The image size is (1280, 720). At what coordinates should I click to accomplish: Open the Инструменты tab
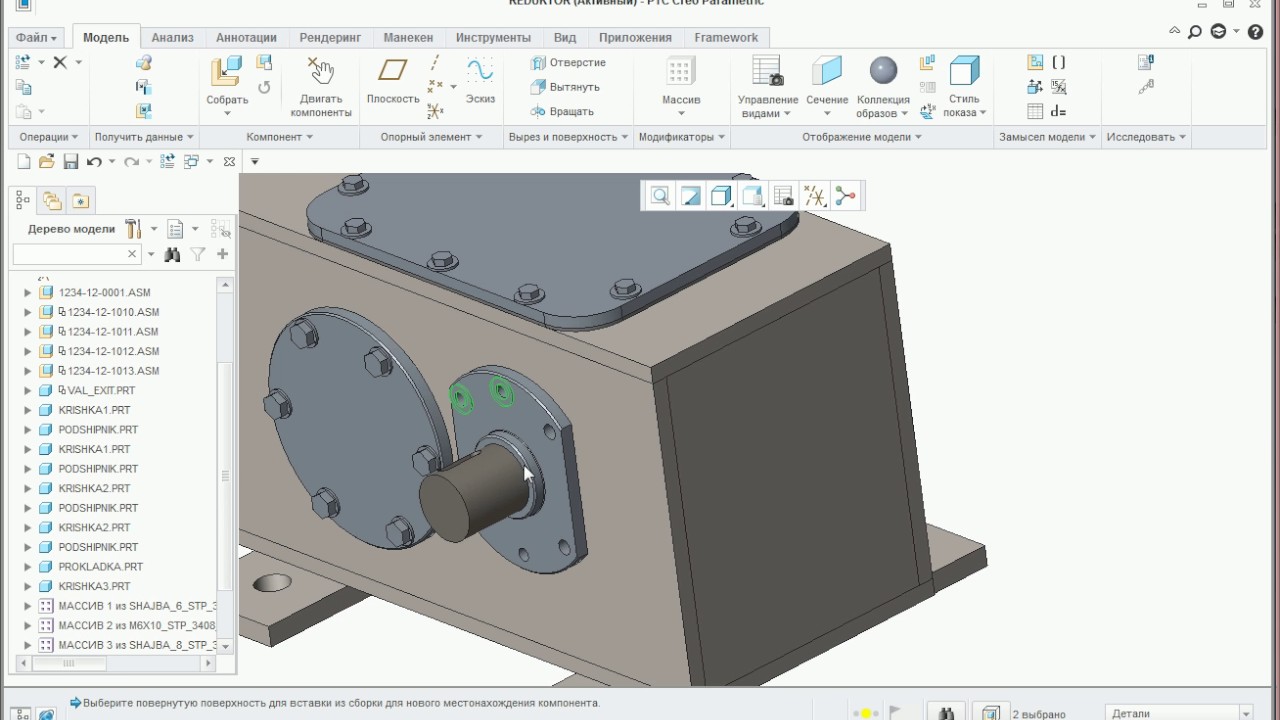click(493, 38)
